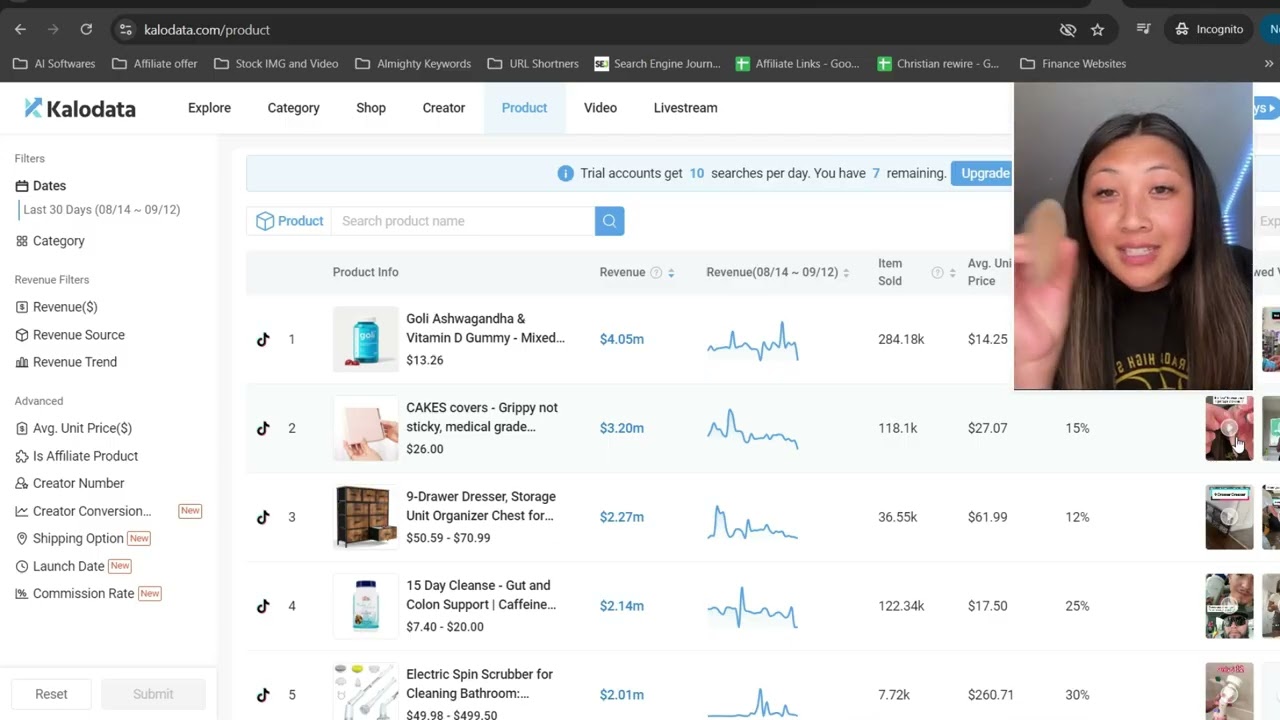Sort by Item Sold column

[x=953, y=272]
